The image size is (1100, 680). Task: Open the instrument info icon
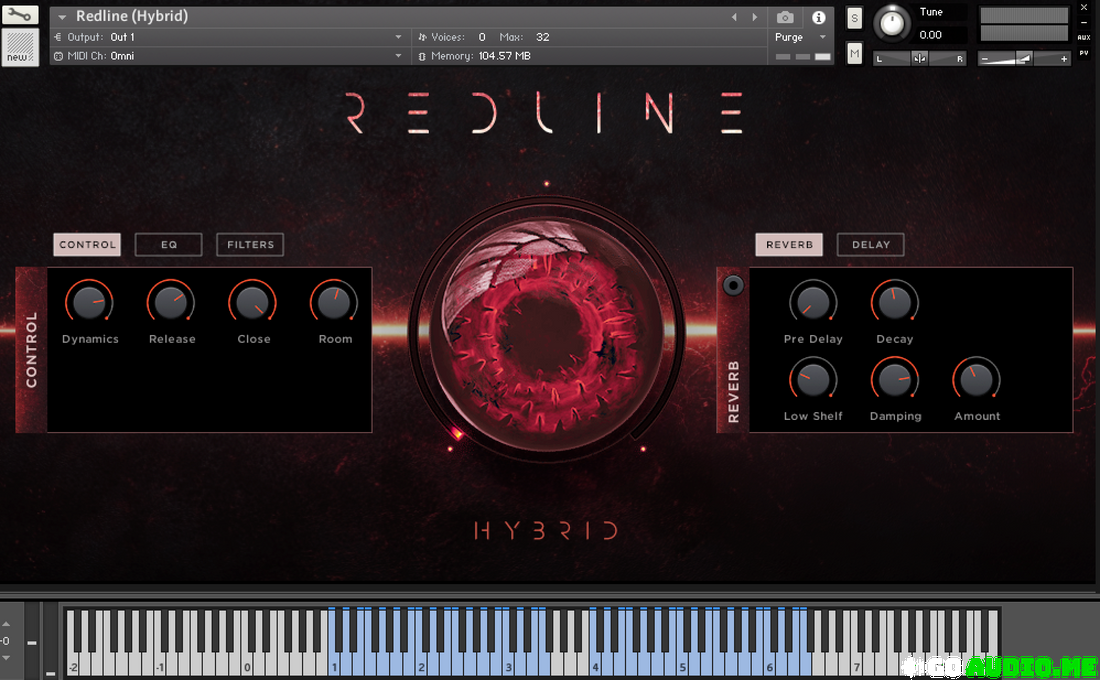click(818, 17)
